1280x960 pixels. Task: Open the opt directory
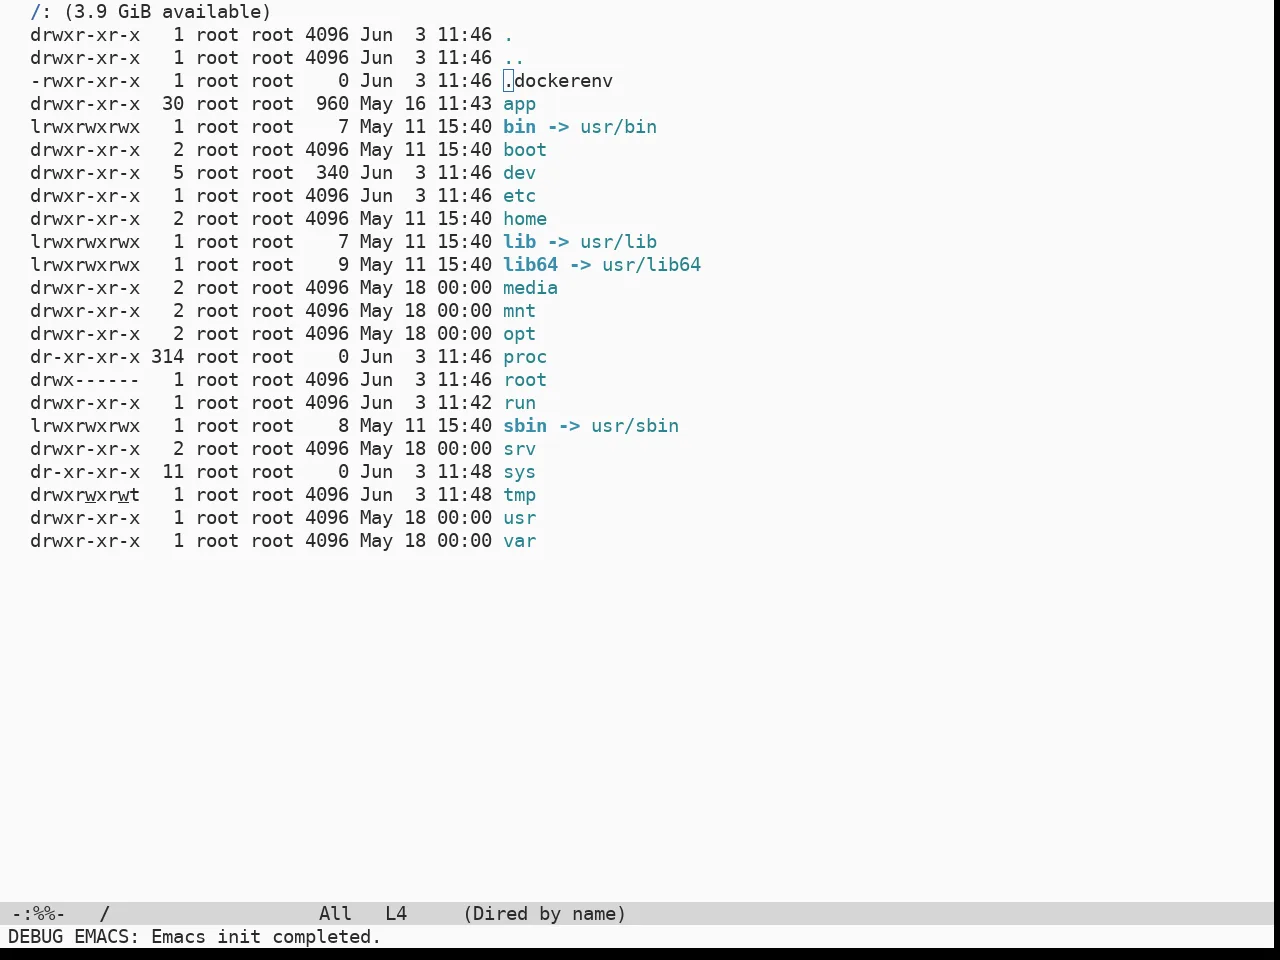[519, 334]
